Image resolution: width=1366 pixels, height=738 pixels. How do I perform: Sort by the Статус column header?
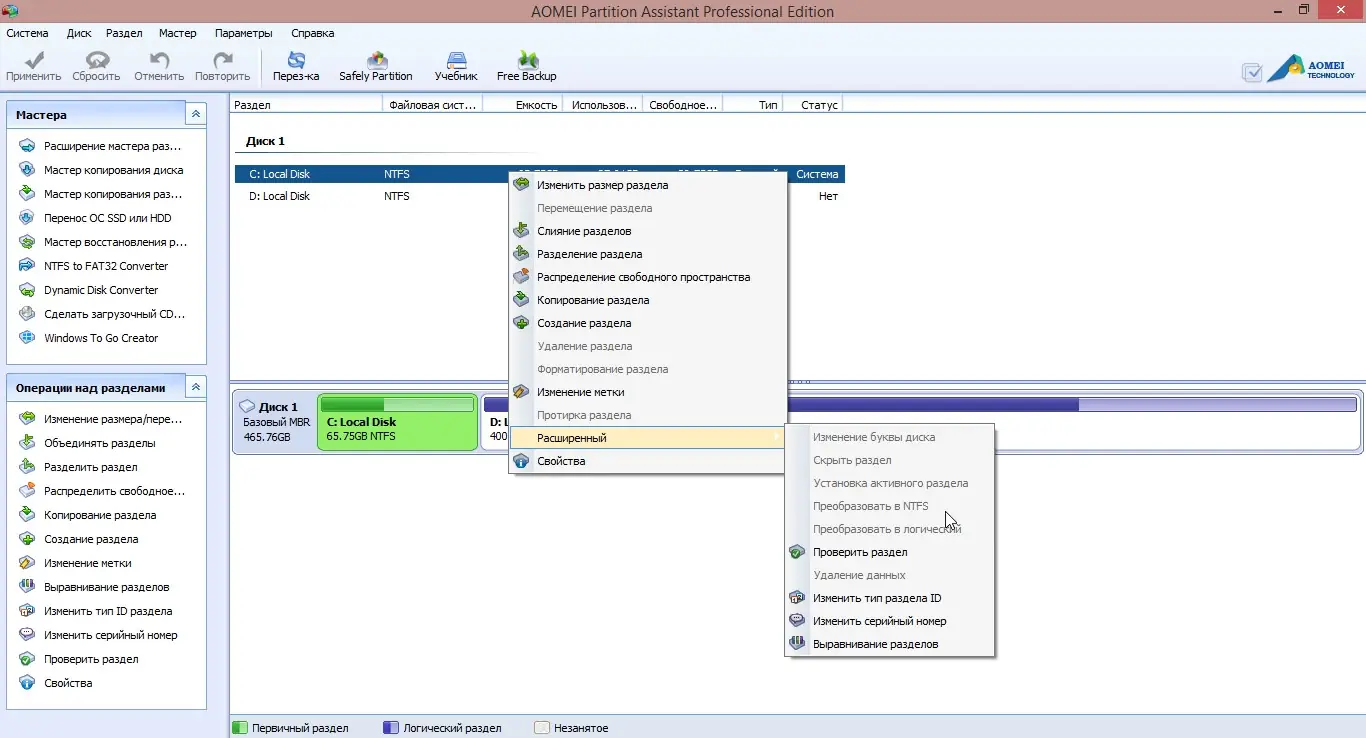[x=813, y=104]
